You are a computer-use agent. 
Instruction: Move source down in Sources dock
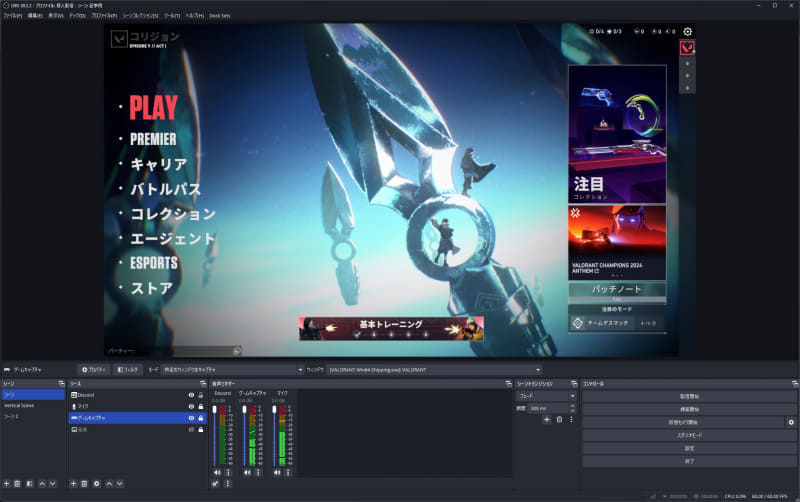pyautogui.click(x=120, y=484)
